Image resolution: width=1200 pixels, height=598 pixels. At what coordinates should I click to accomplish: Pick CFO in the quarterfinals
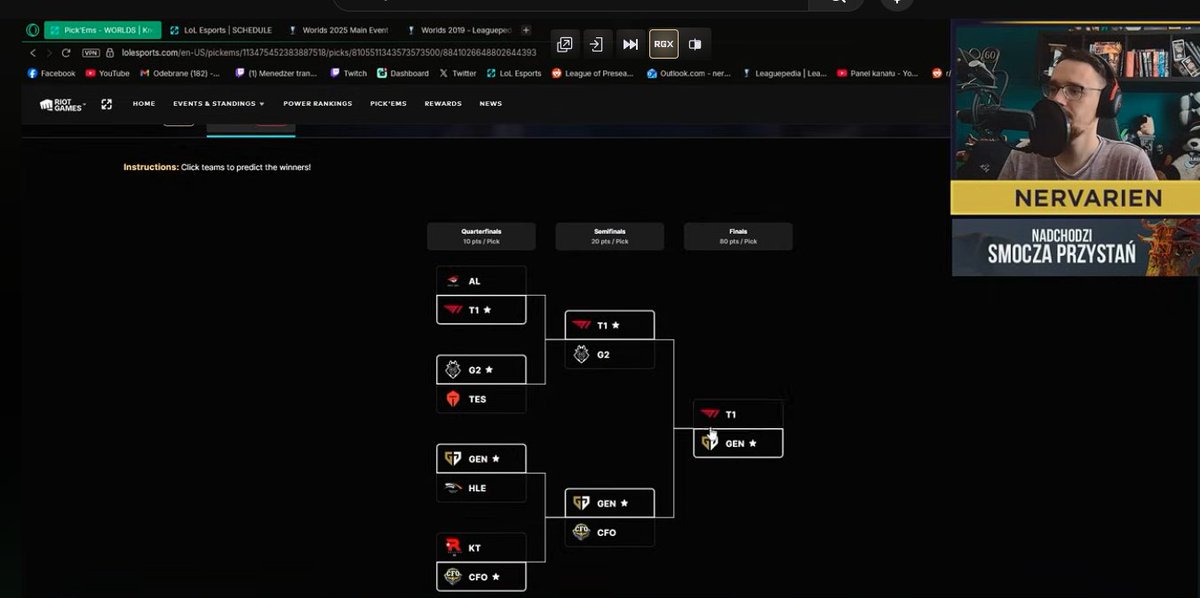click(481, 576)
